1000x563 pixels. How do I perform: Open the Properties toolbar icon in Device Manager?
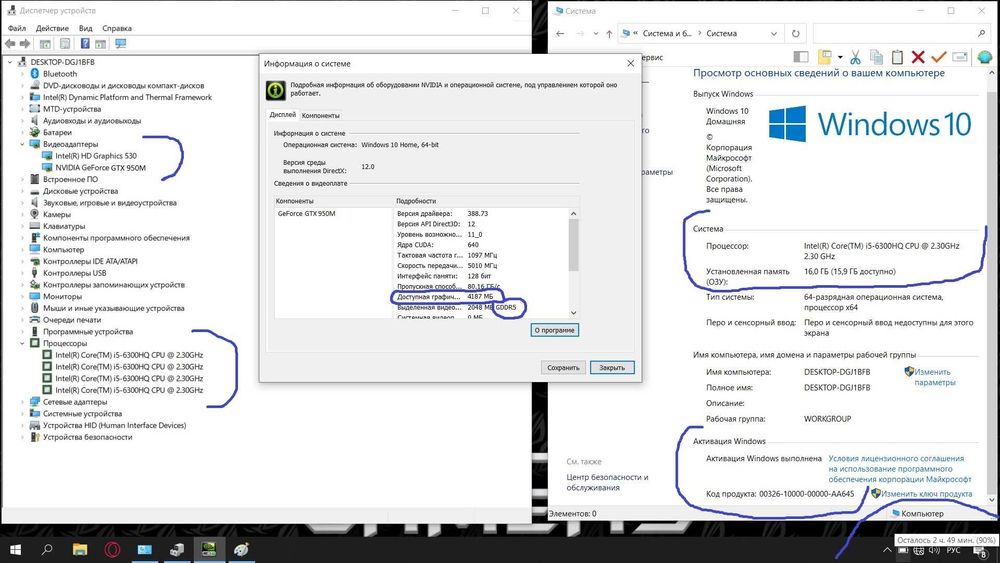click(x=65, y=43)
